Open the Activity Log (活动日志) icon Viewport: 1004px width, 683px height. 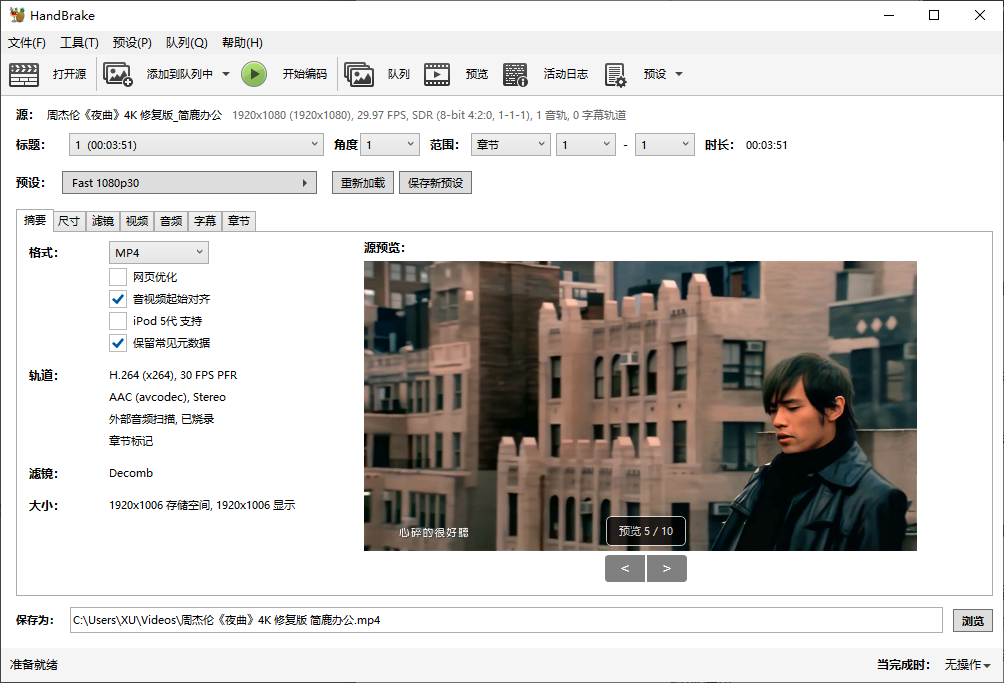click(x=515, y=74)
